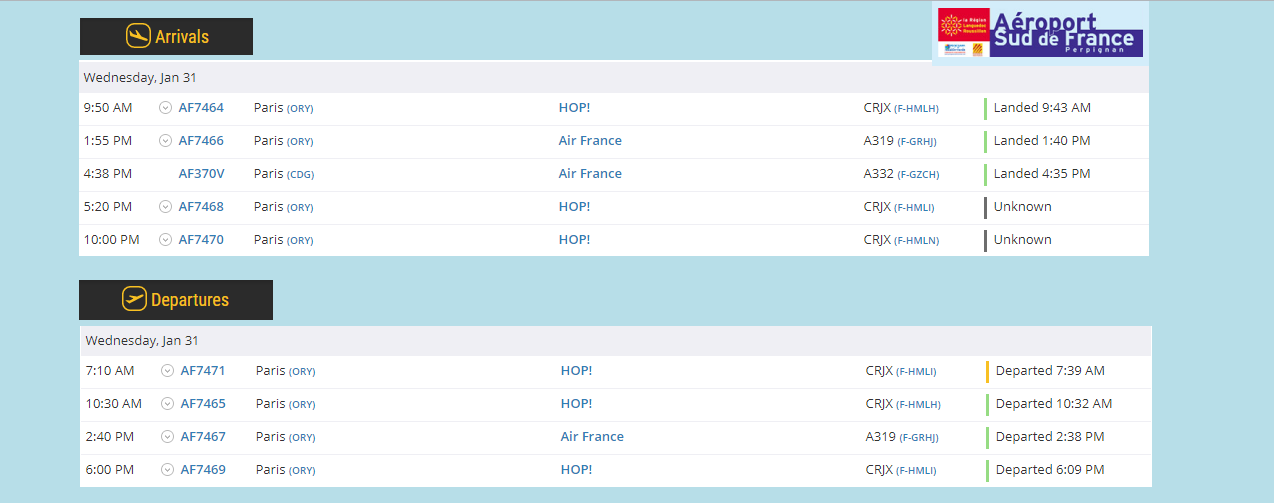Expand departure flight AF7469 details chevron
Screen dimensions: 1274x503
pyautogui.click(x=168, y=470)
